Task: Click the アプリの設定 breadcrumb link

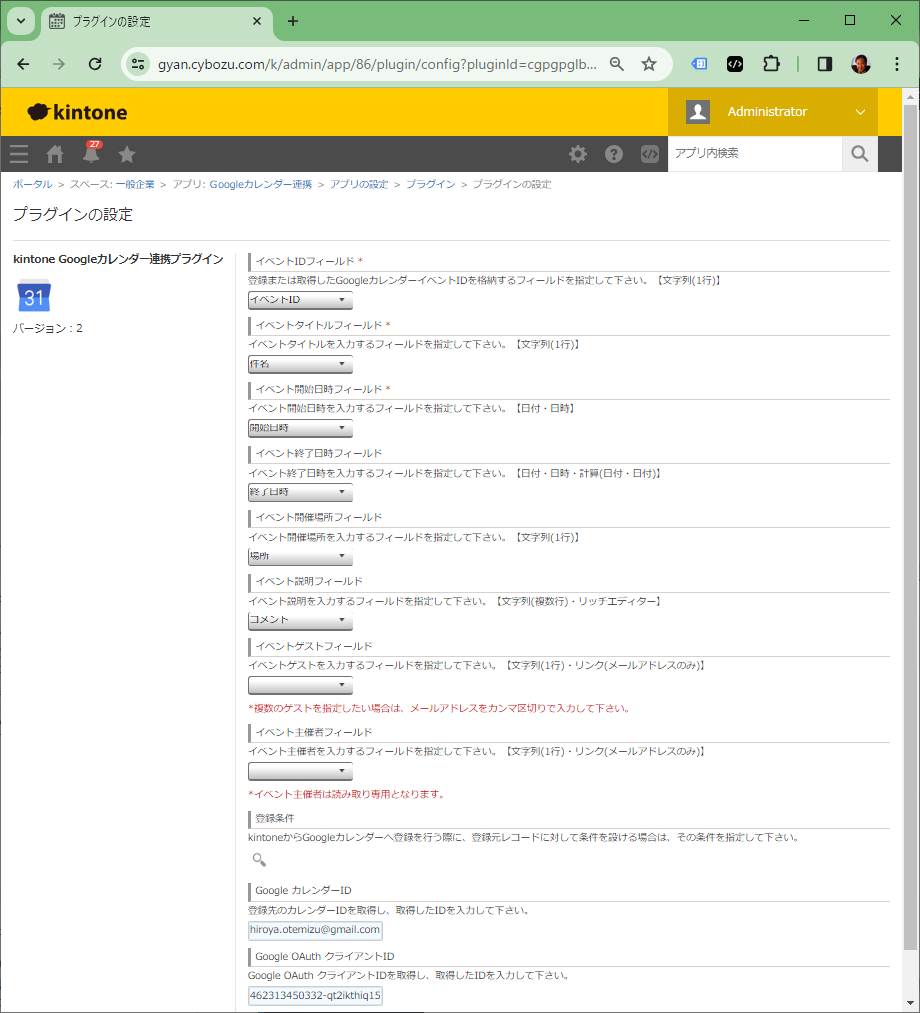Action: (x=359, y=184)
